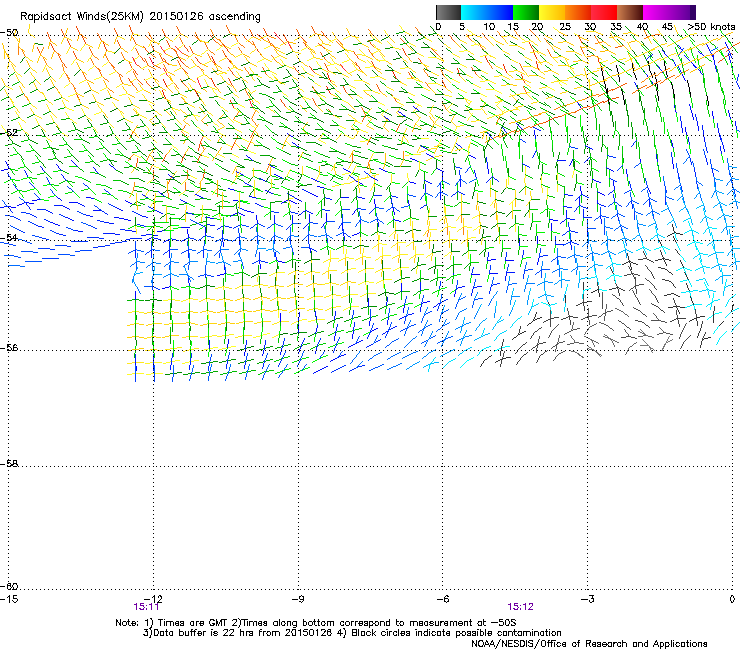Click the -52 latitude axis label
The height and width of the screenshot is (650, 740).
point(9,133)
